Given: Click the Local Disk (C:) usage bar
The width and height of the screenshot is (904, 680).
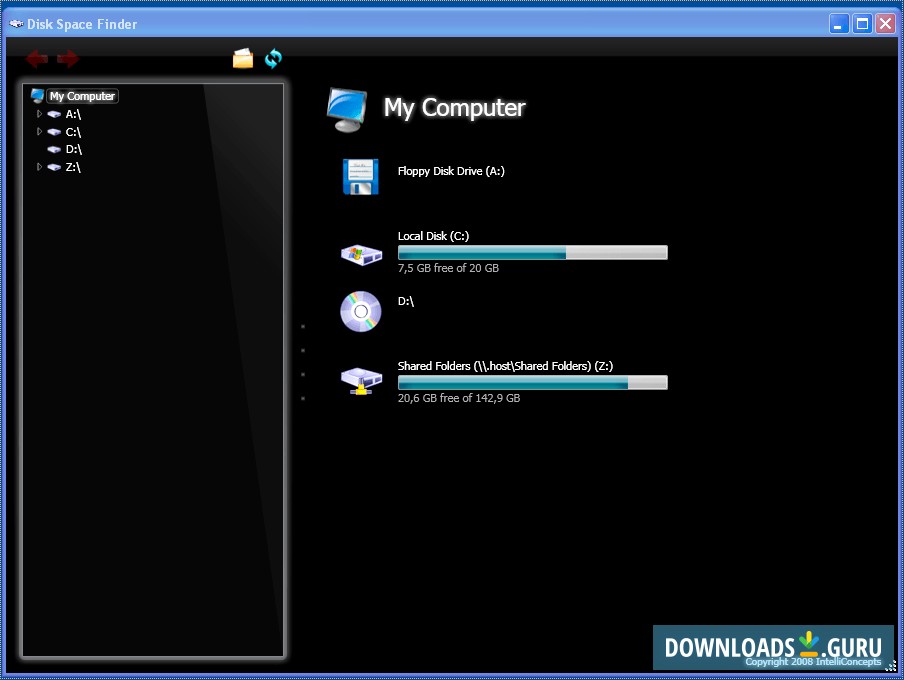Looking at the screenshot, I should pyautogui.click(x=533, y=252).
